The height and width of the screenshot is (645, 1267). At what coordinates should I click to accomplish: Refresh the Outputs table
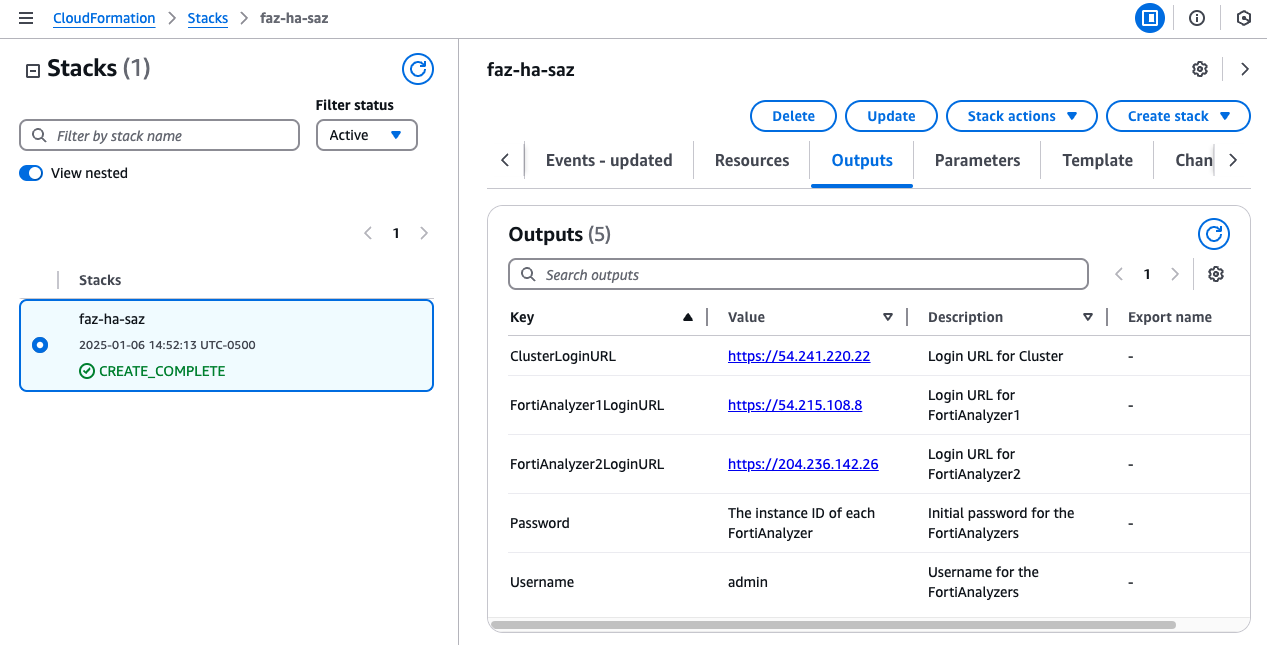(x=1214, y=234)
